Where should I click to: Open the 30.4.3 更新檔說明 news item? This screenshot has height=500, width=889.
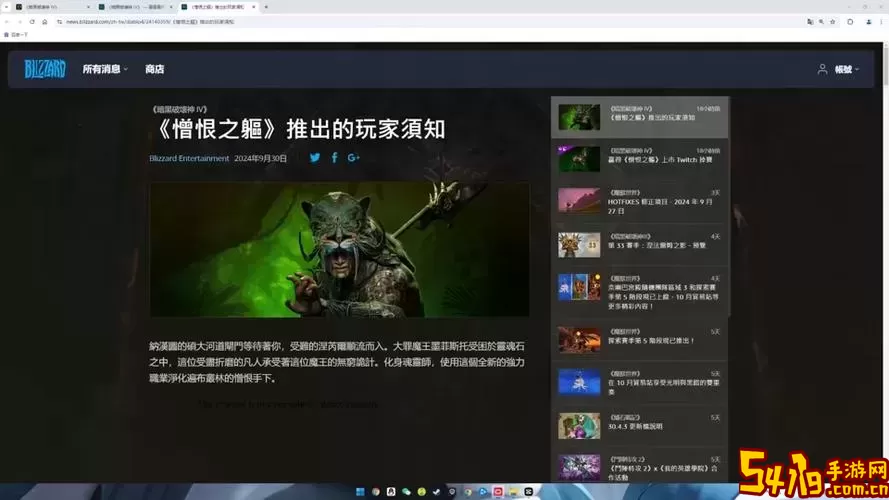click(x=640, y=426)
